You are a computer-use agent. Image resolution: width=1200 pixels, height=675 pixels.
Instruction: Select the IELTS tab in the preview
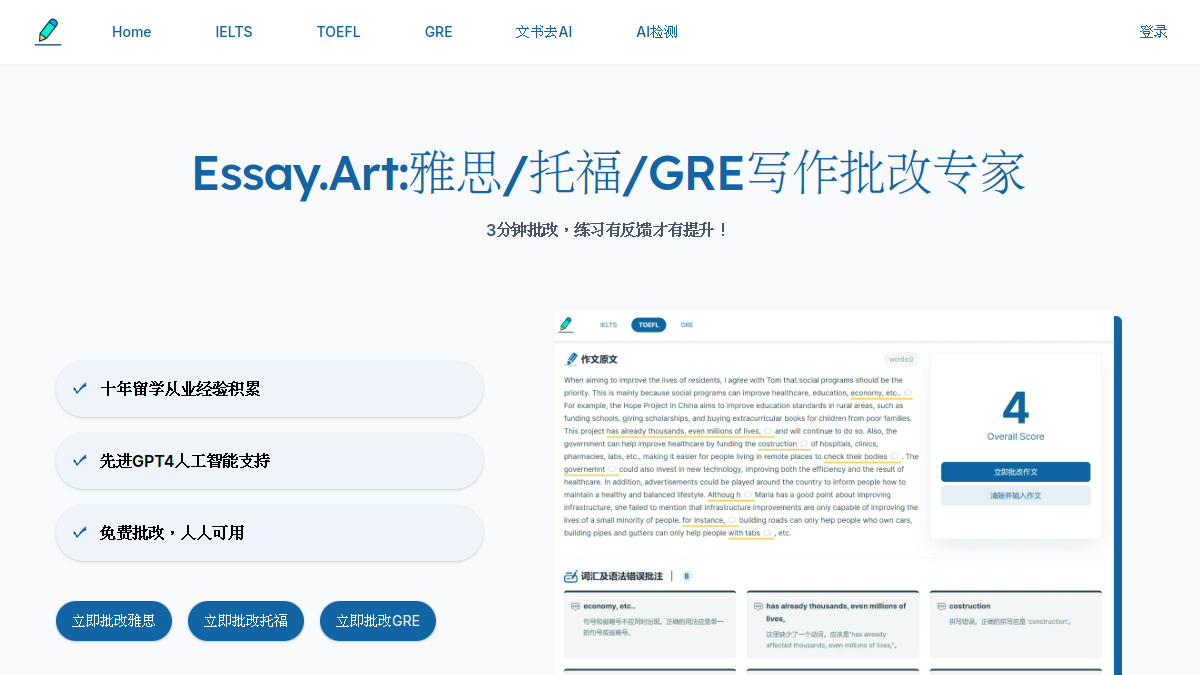point(608,325)
